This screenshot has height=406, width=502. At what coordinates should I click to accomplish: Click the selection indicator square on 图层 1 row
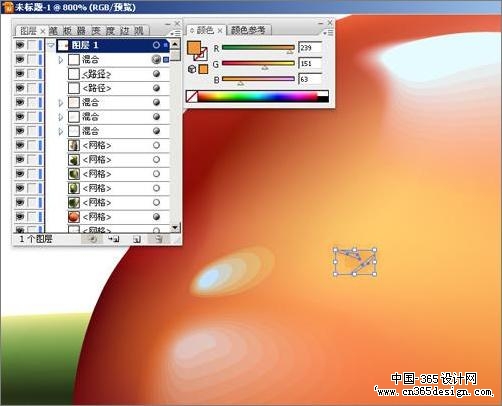pos(166,45)
